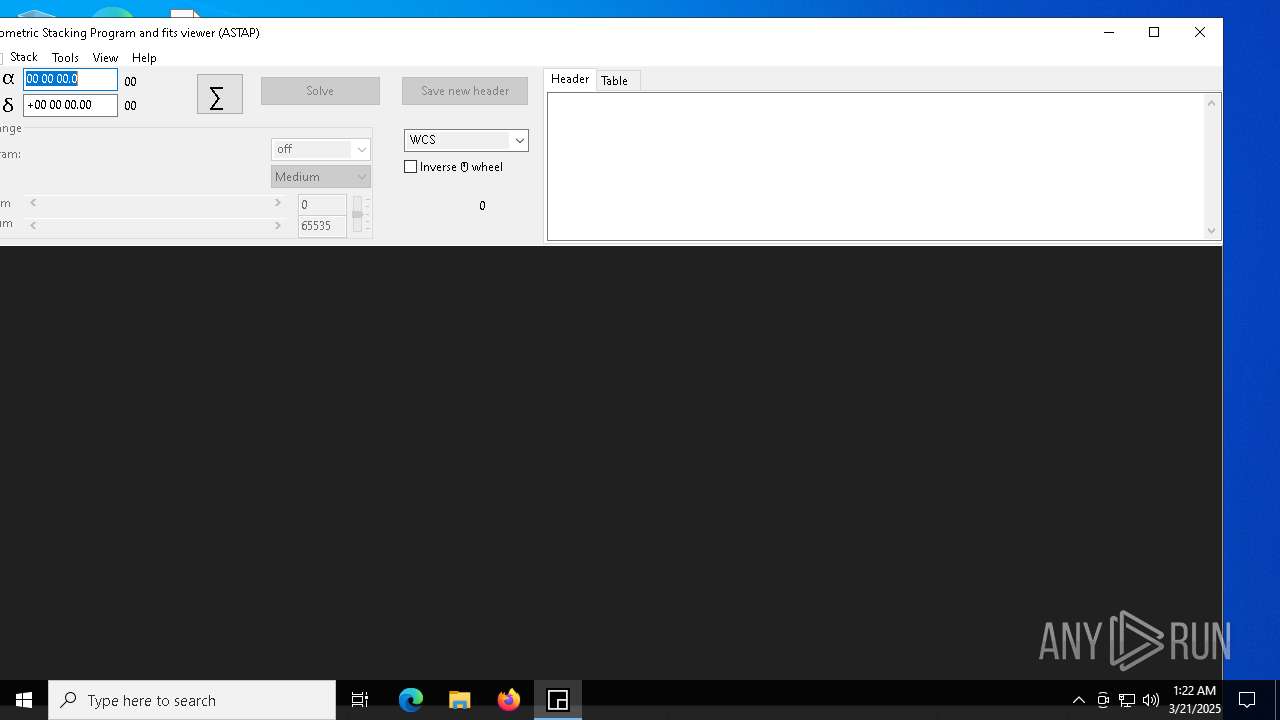Open the Tools menu
This screenshot has width=1280, height=720.
(x=65, y=58)
